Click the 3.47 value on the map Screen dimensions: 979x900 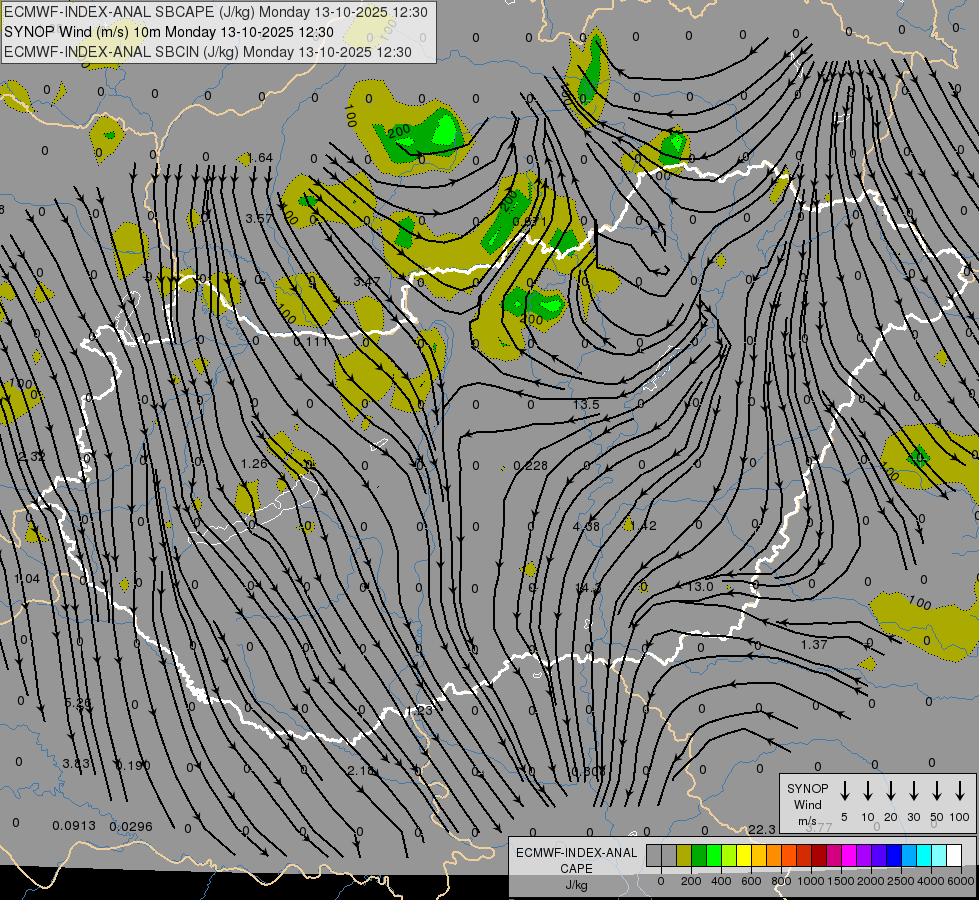pyautogui.click(x=367, y=282)
